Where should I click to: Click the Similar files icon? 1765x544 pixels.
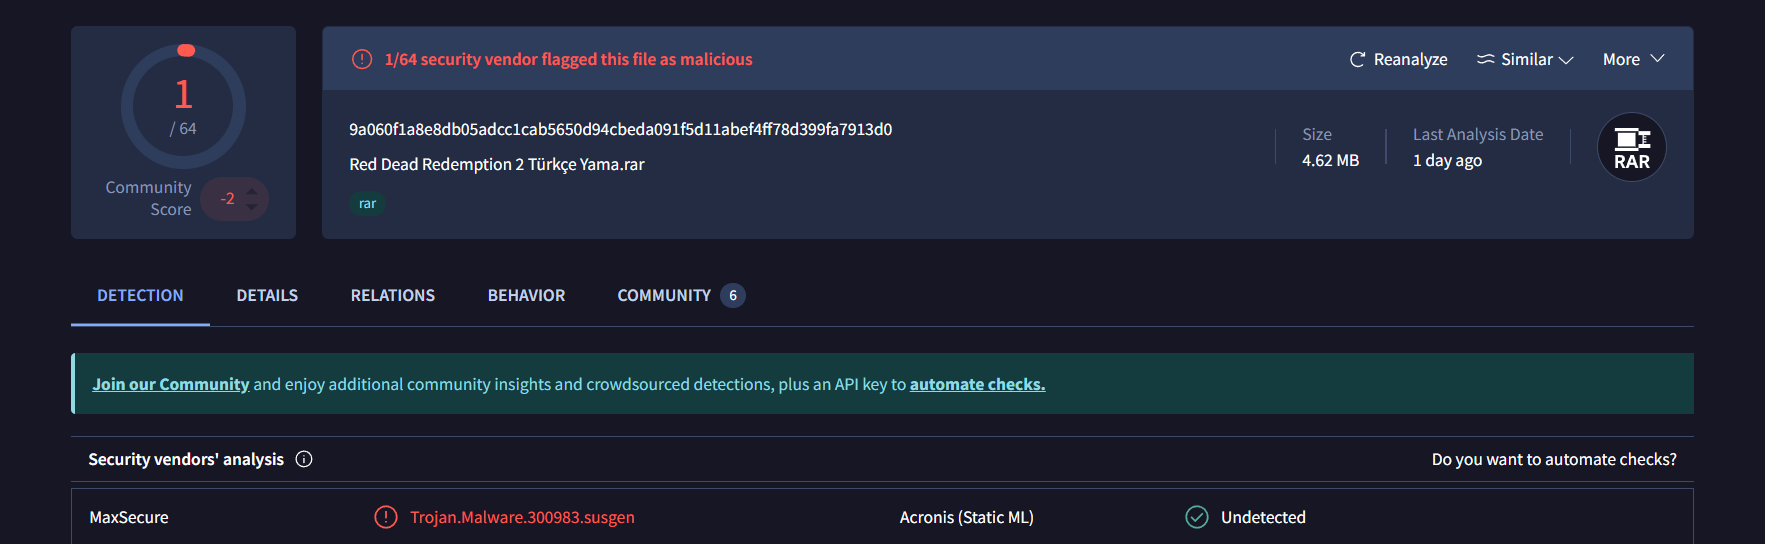coord(1486,60)
